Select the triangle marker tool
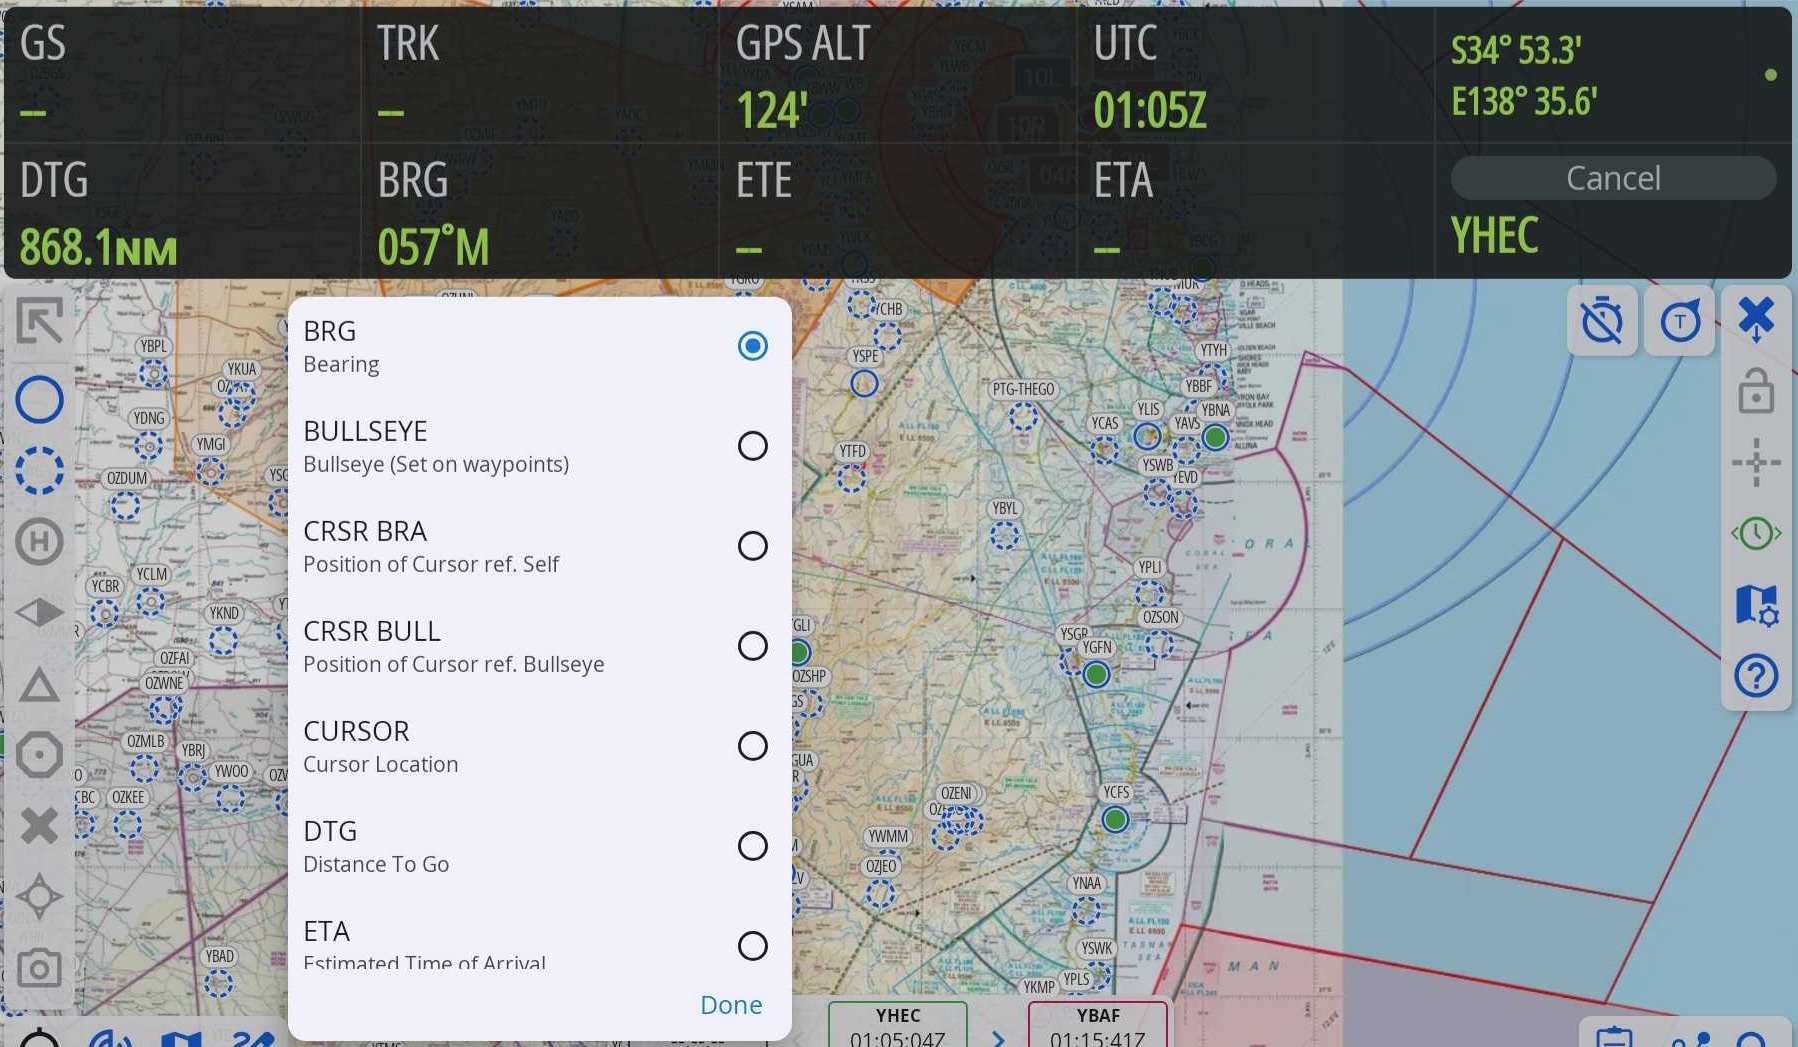The width and height of the screenshot is (1798, 1047). point(39,686)
